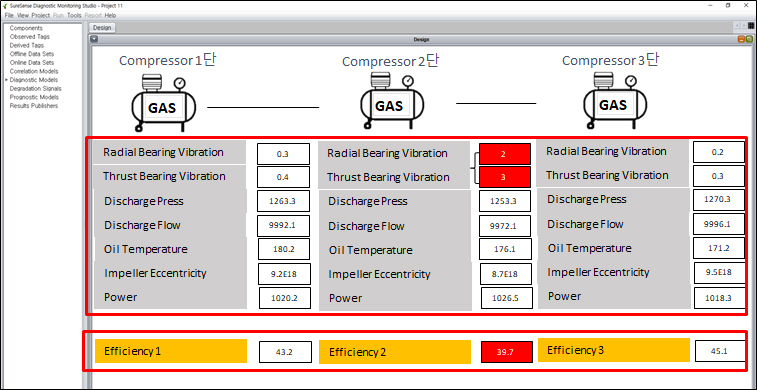Image resolution: width=757 pixels, height=390 pixels.
Task: Select Degradation Signals in the tree
Action: 35,89
